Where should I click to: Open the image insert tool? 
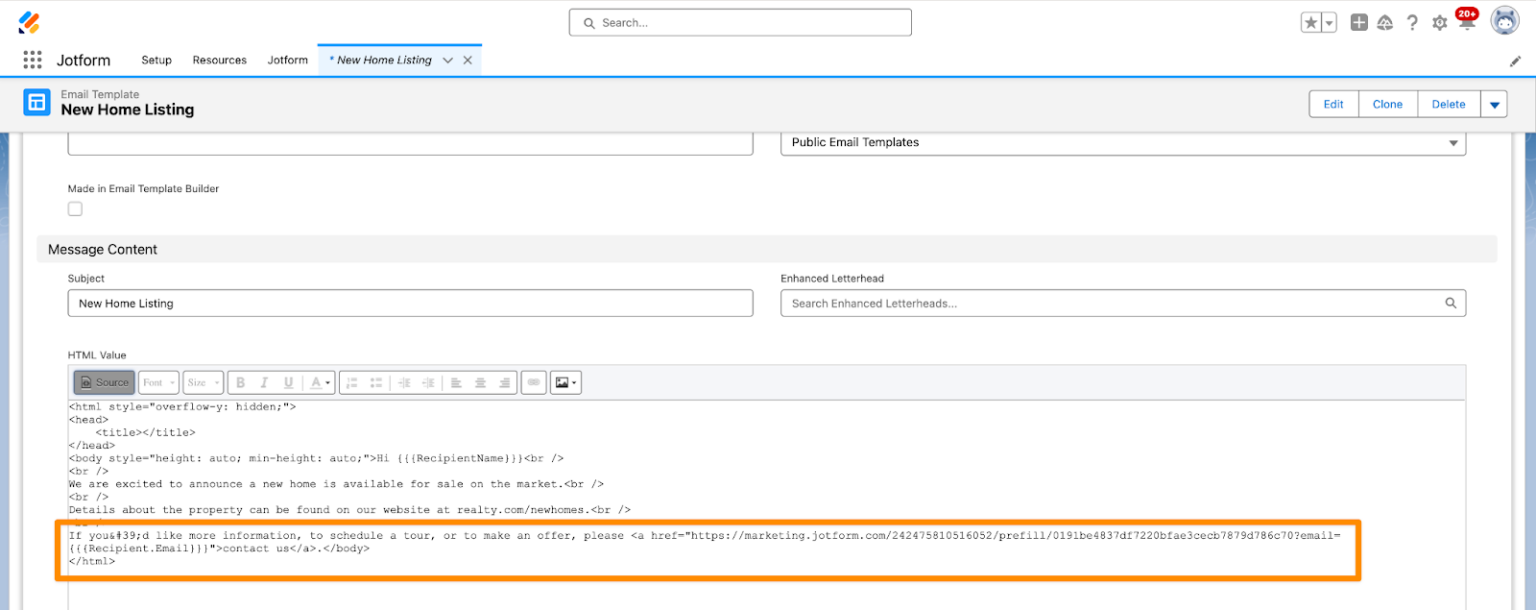point(561,382)
